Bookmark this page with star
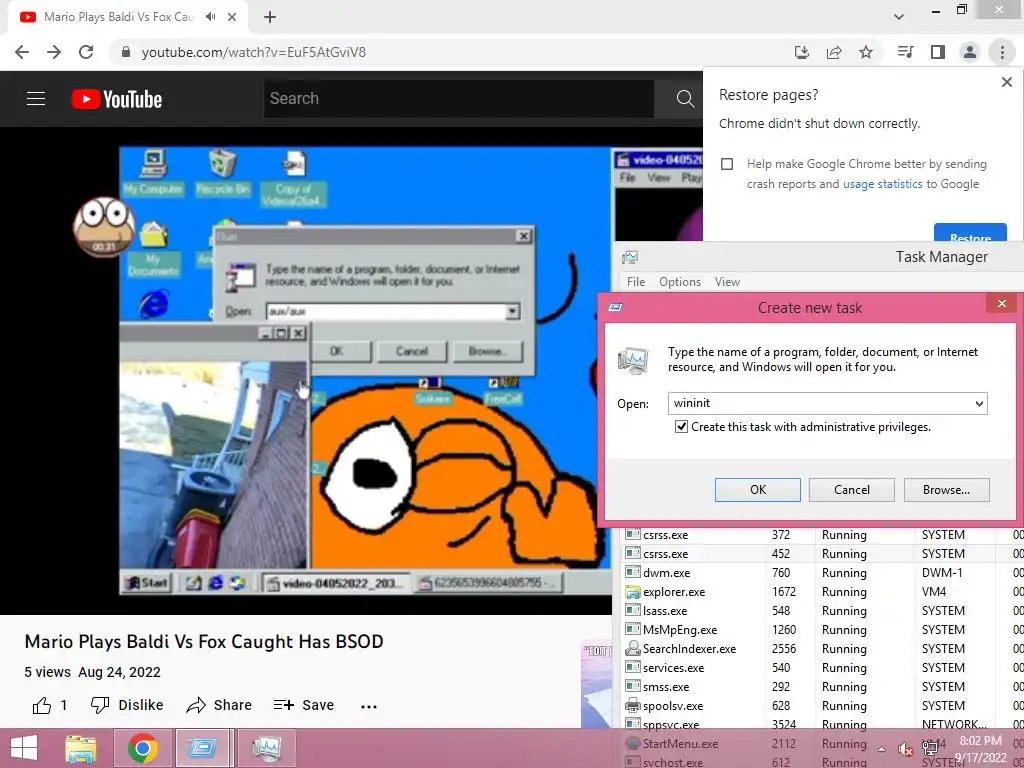This screenshot has height=768, width=1024. [x=866, y=52]
